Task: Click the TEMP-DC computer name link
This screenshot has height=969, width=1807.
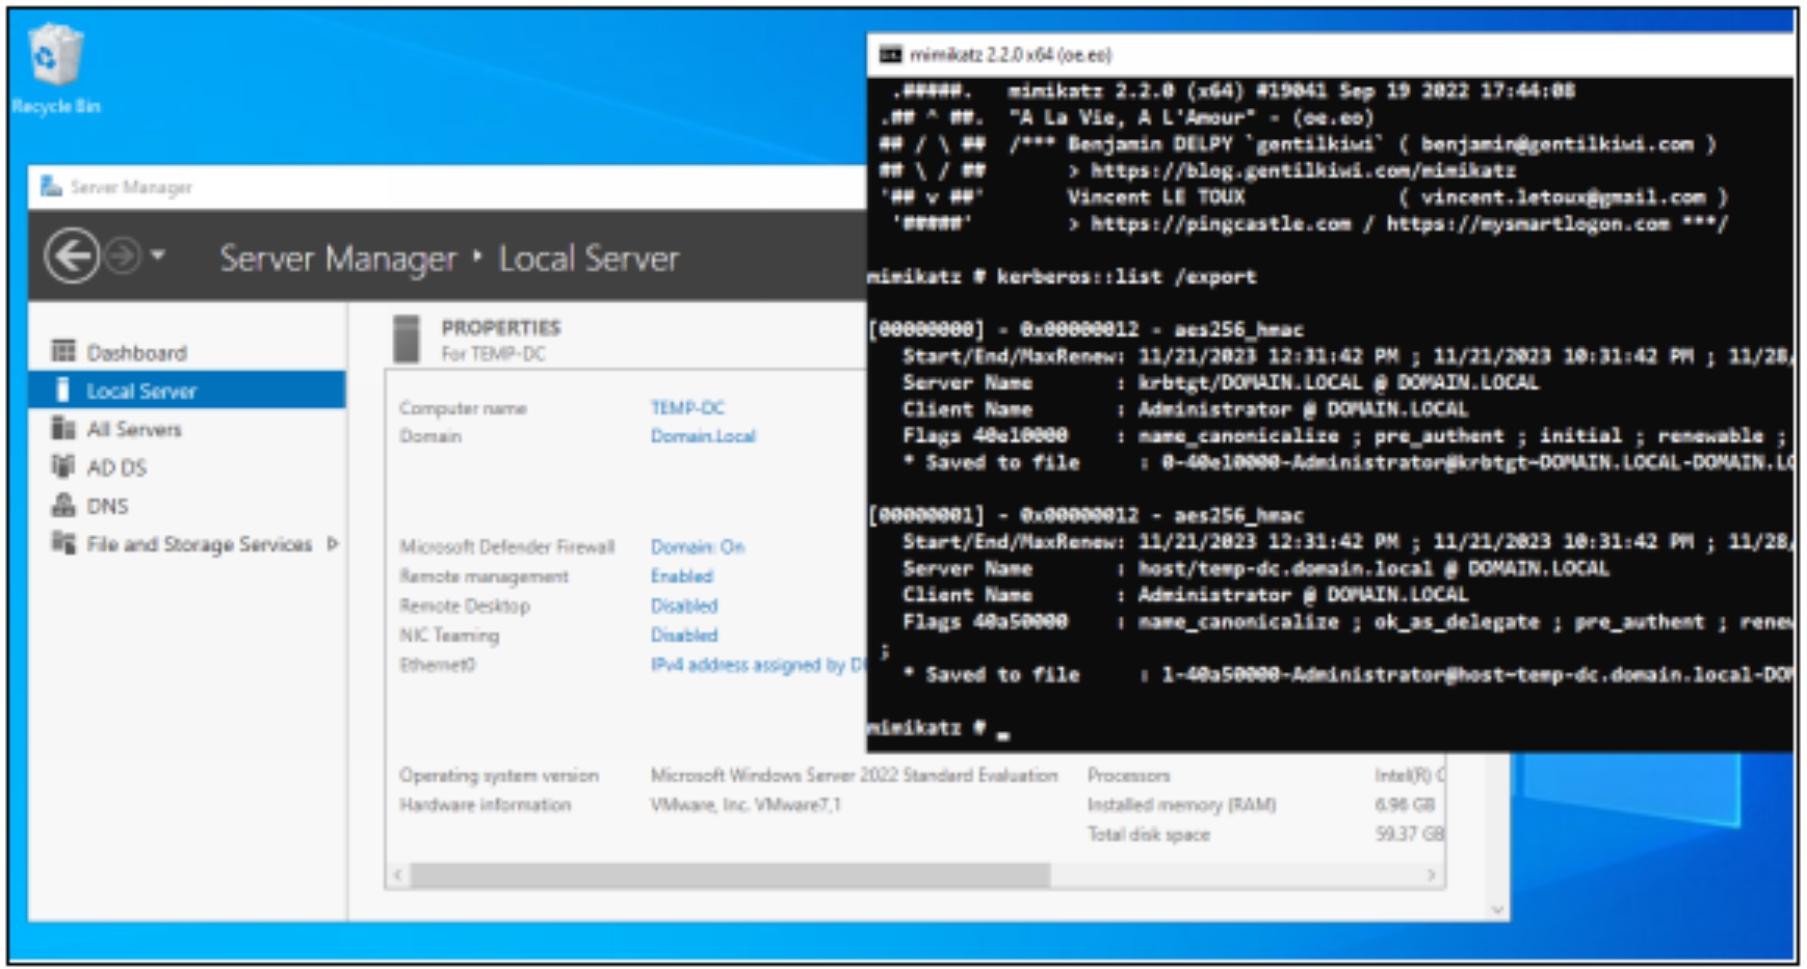Action: [687, 408]
